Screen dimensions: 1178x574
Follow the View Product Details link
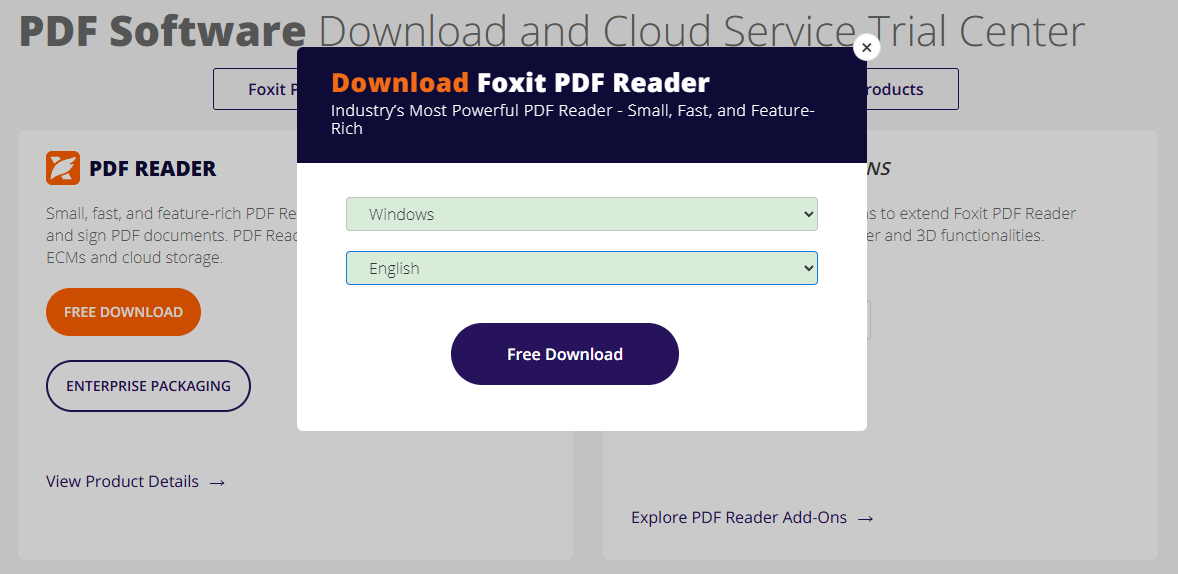[x=122, y=482]
